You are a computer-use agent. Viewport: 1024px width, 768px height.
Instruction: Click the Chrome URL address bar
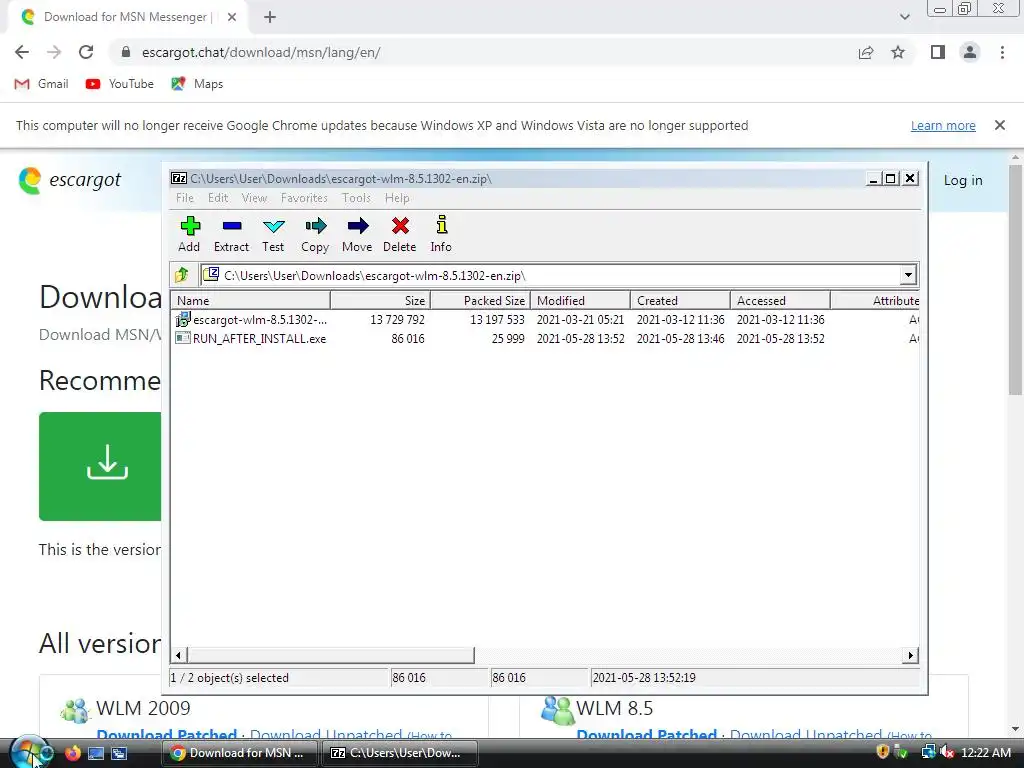point(483,52)
